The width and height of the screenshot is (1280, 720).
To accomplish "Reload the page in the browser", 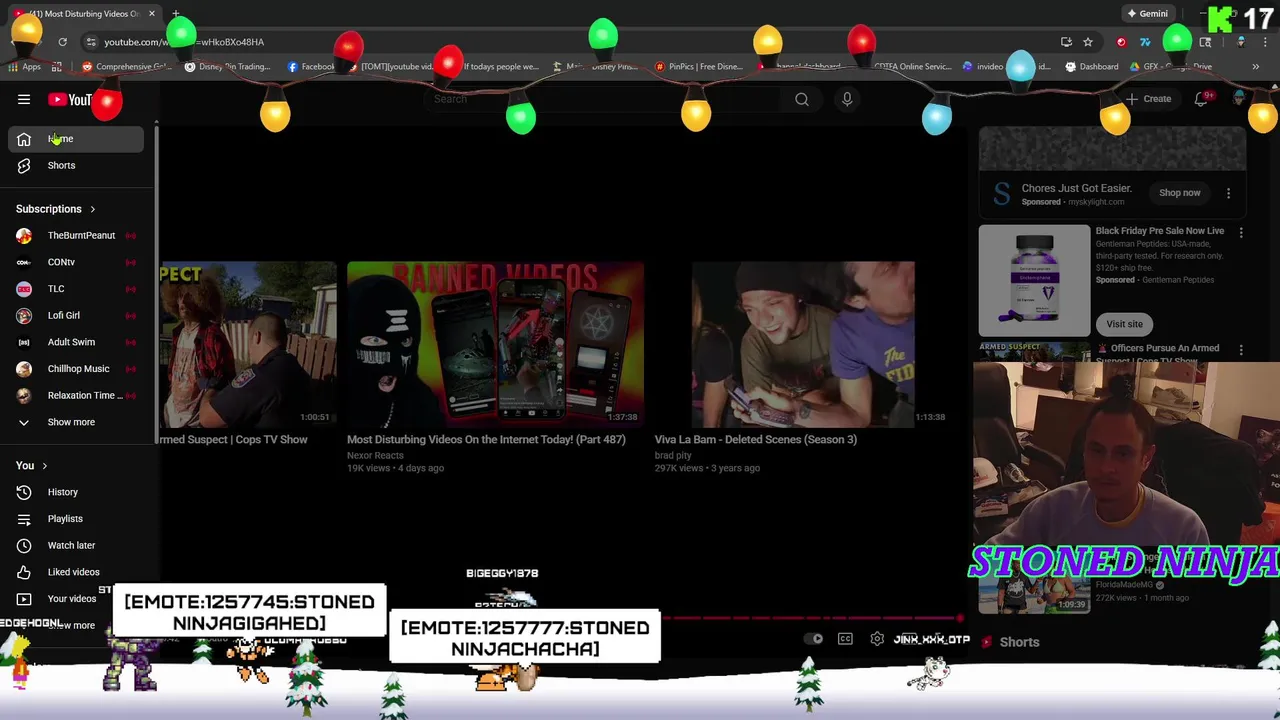I will [x=62, y=42].
